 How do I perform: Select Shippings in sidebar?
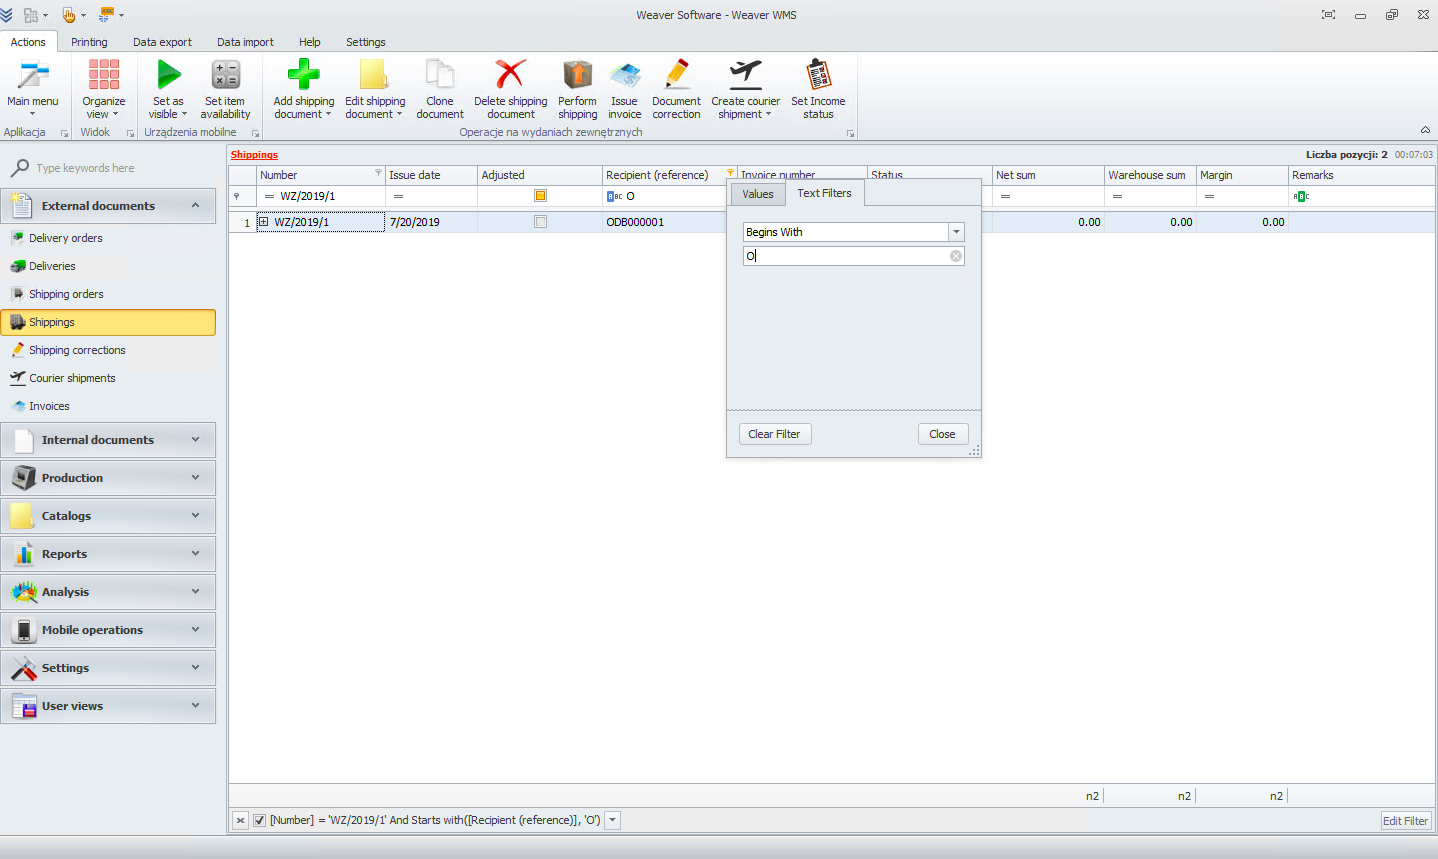tap(108, 322)
